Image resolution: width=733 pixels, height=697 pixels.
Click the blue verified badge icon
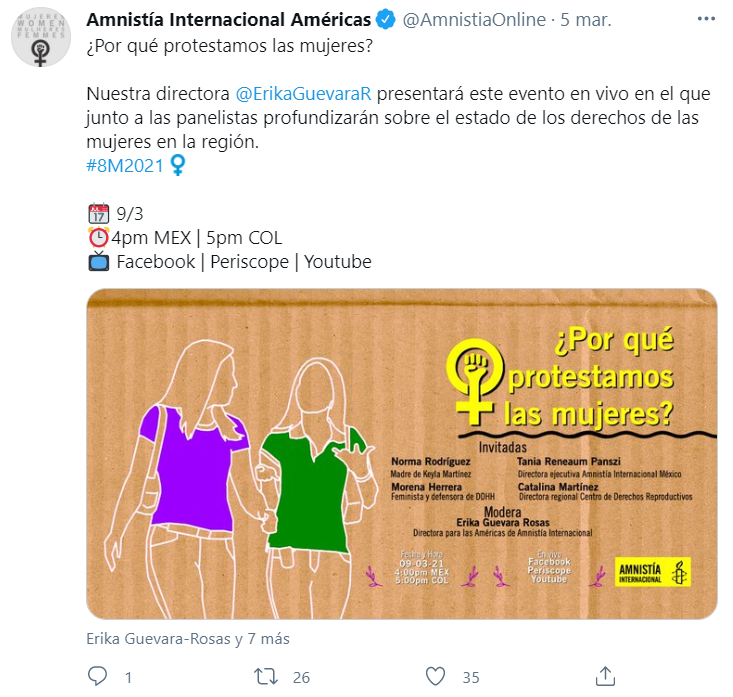pyautogui.click(x=386, y=20)
